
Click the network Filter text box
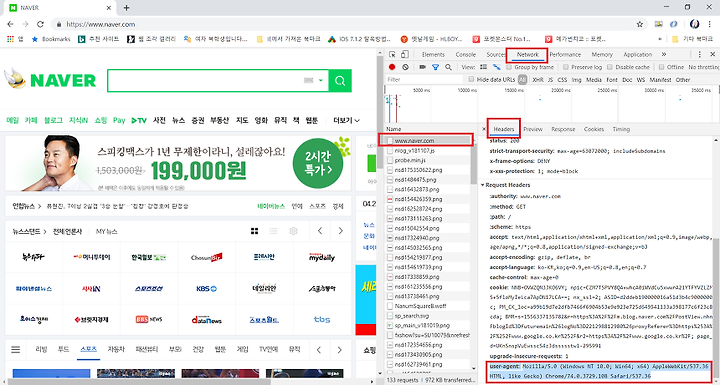(424, 79)
